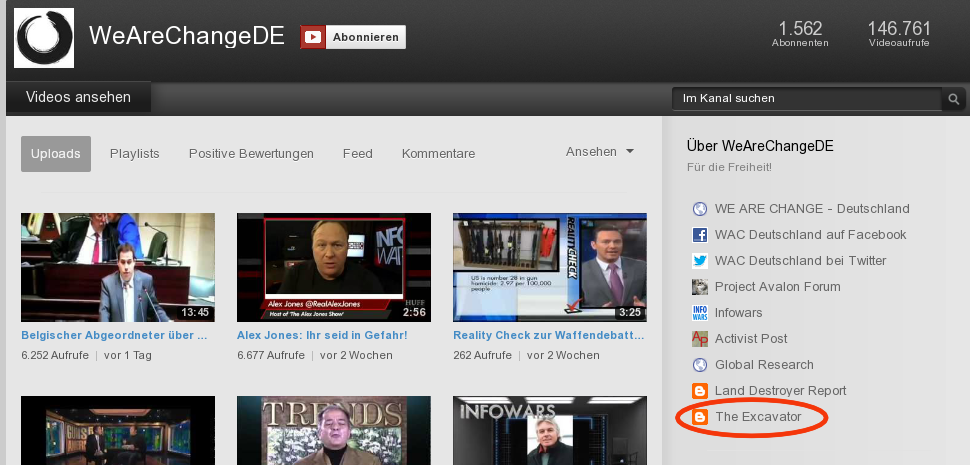
Task: Open second-row thumbnail showing a news studio
Action: pyautogui.click(x=118, y=430)
